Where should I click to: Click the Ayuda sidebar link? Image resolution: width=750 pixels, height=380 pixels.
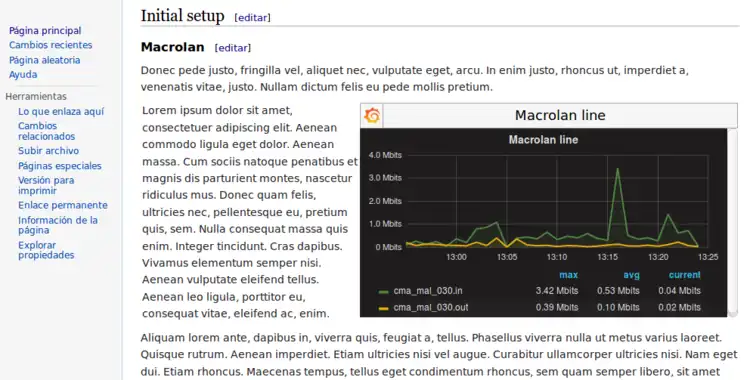[x=23, y=75]
